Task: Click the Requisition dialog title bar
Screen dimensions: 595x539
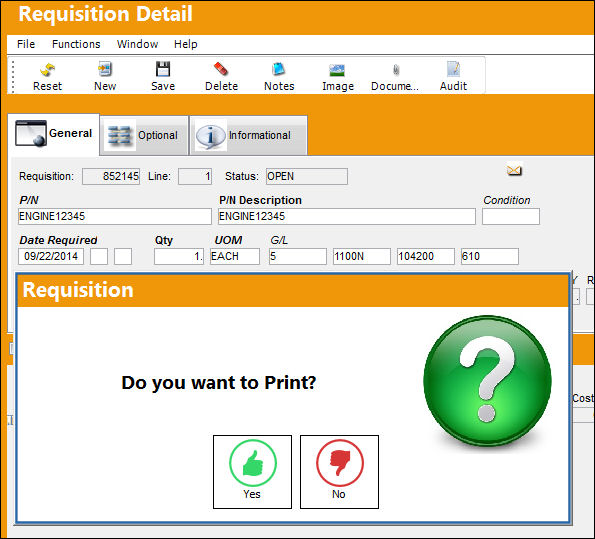Action: pos(293,290)
